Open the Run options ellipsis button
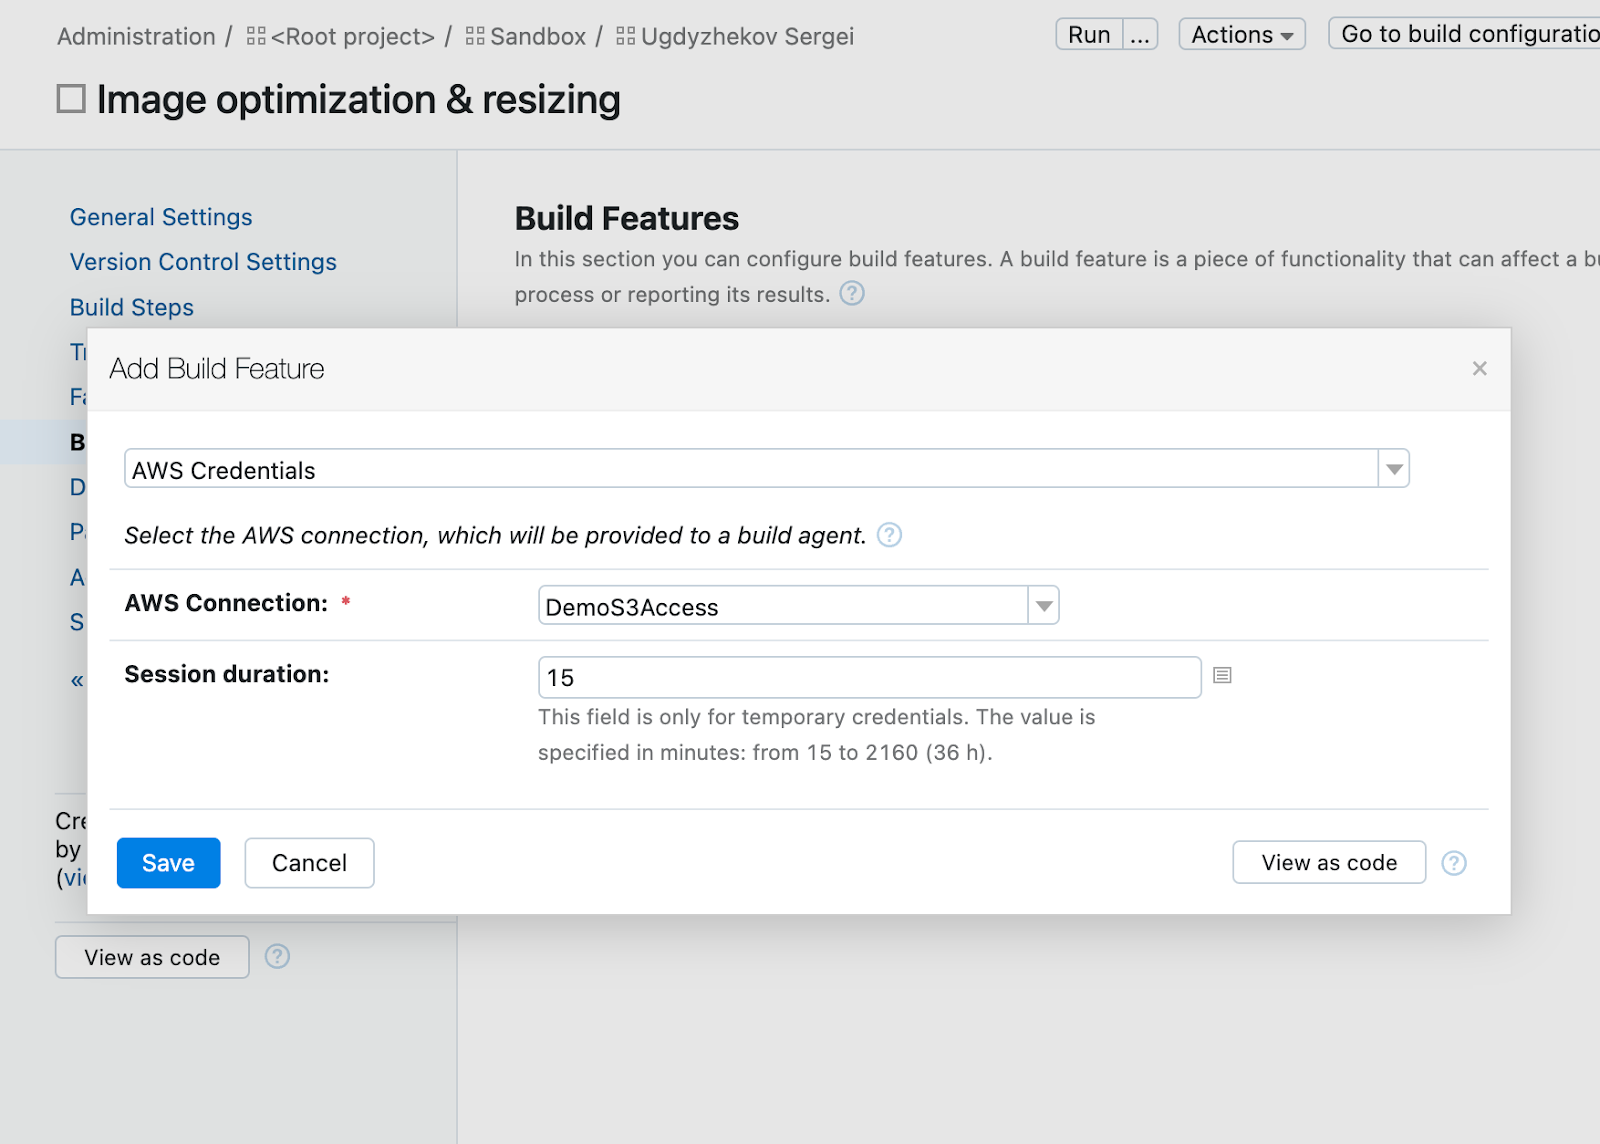Image resolution: width=1600 pixels, height=1144 pixels. tap(1140, 35)
